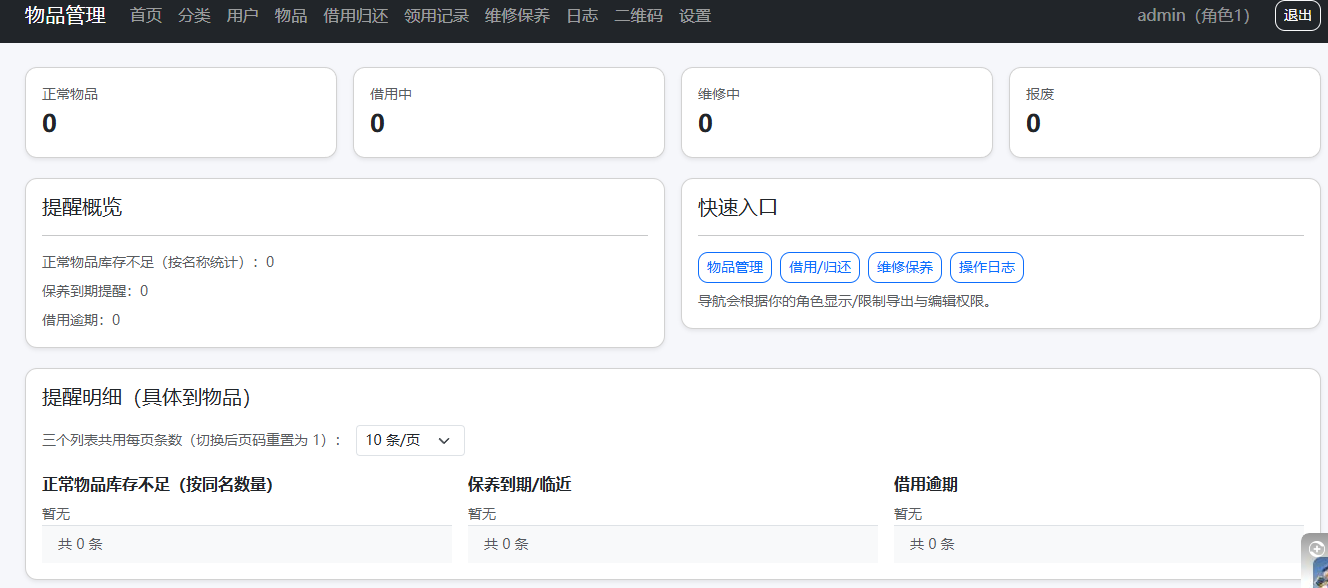Image resolution: width=1328 pixels, height=588 pixels.
Task: Open the 用户 menu item
Action: (242, 16)
